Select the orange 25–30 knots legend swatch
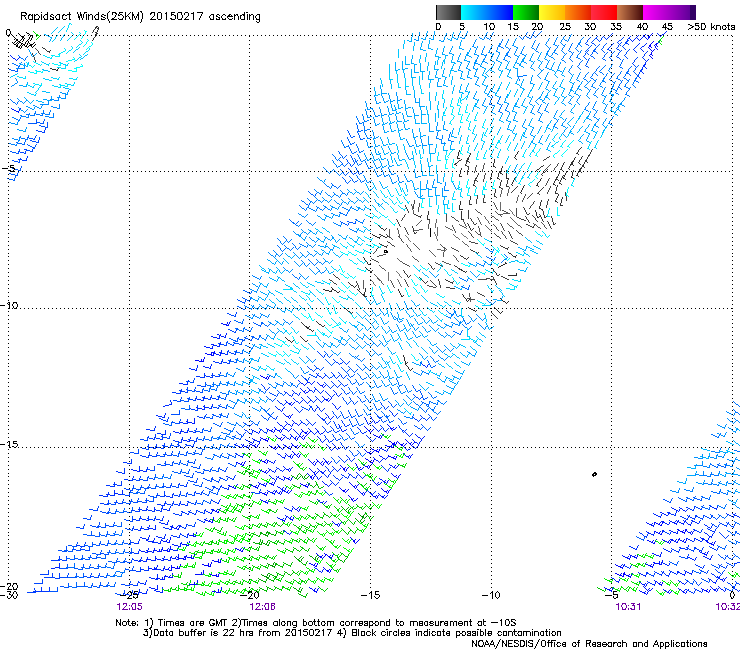 (578, 12)
